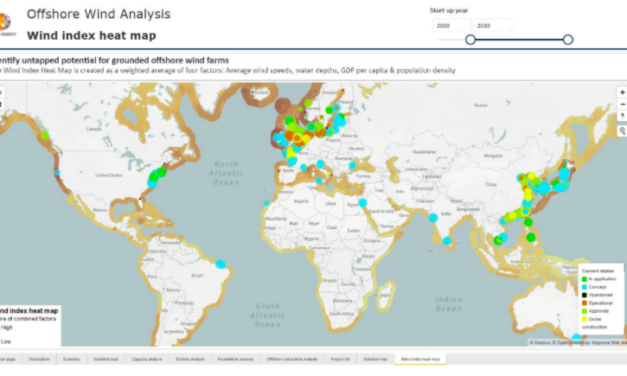Open the Project list tab
627x376 pixels.
pos(340,359)
